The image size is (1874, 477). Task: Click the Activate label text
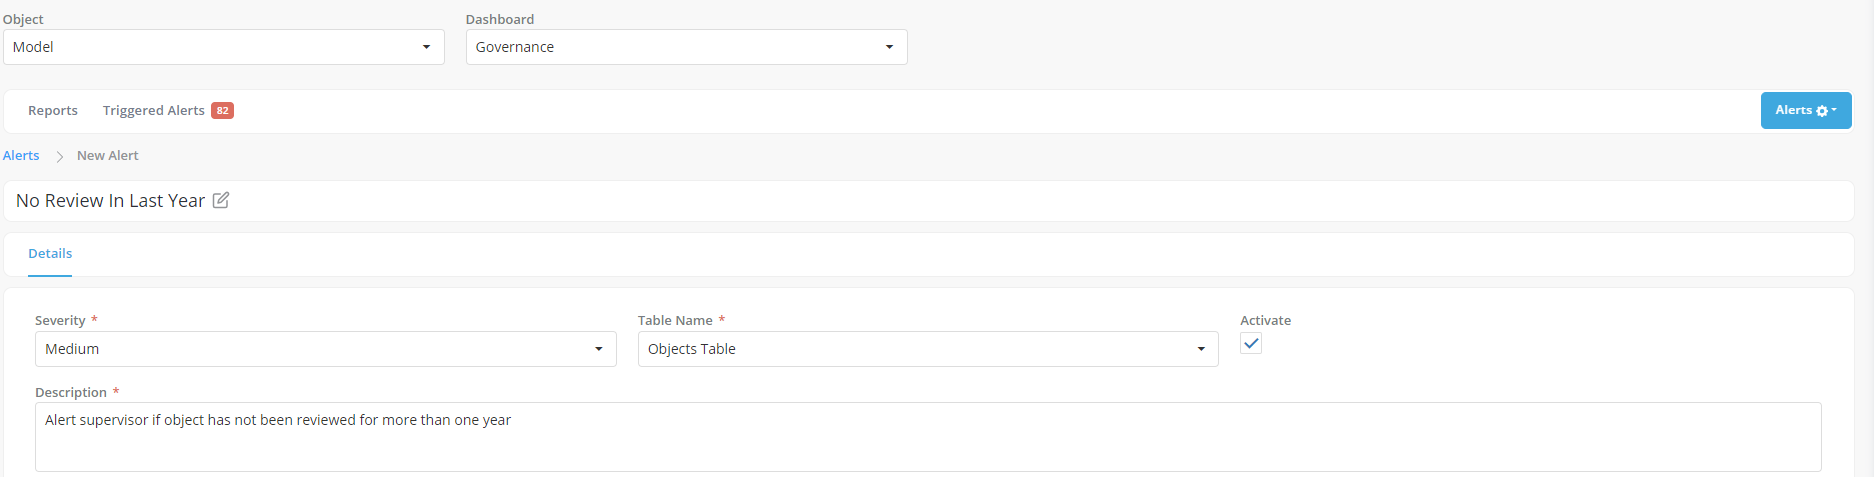(x=1265, y=320)
